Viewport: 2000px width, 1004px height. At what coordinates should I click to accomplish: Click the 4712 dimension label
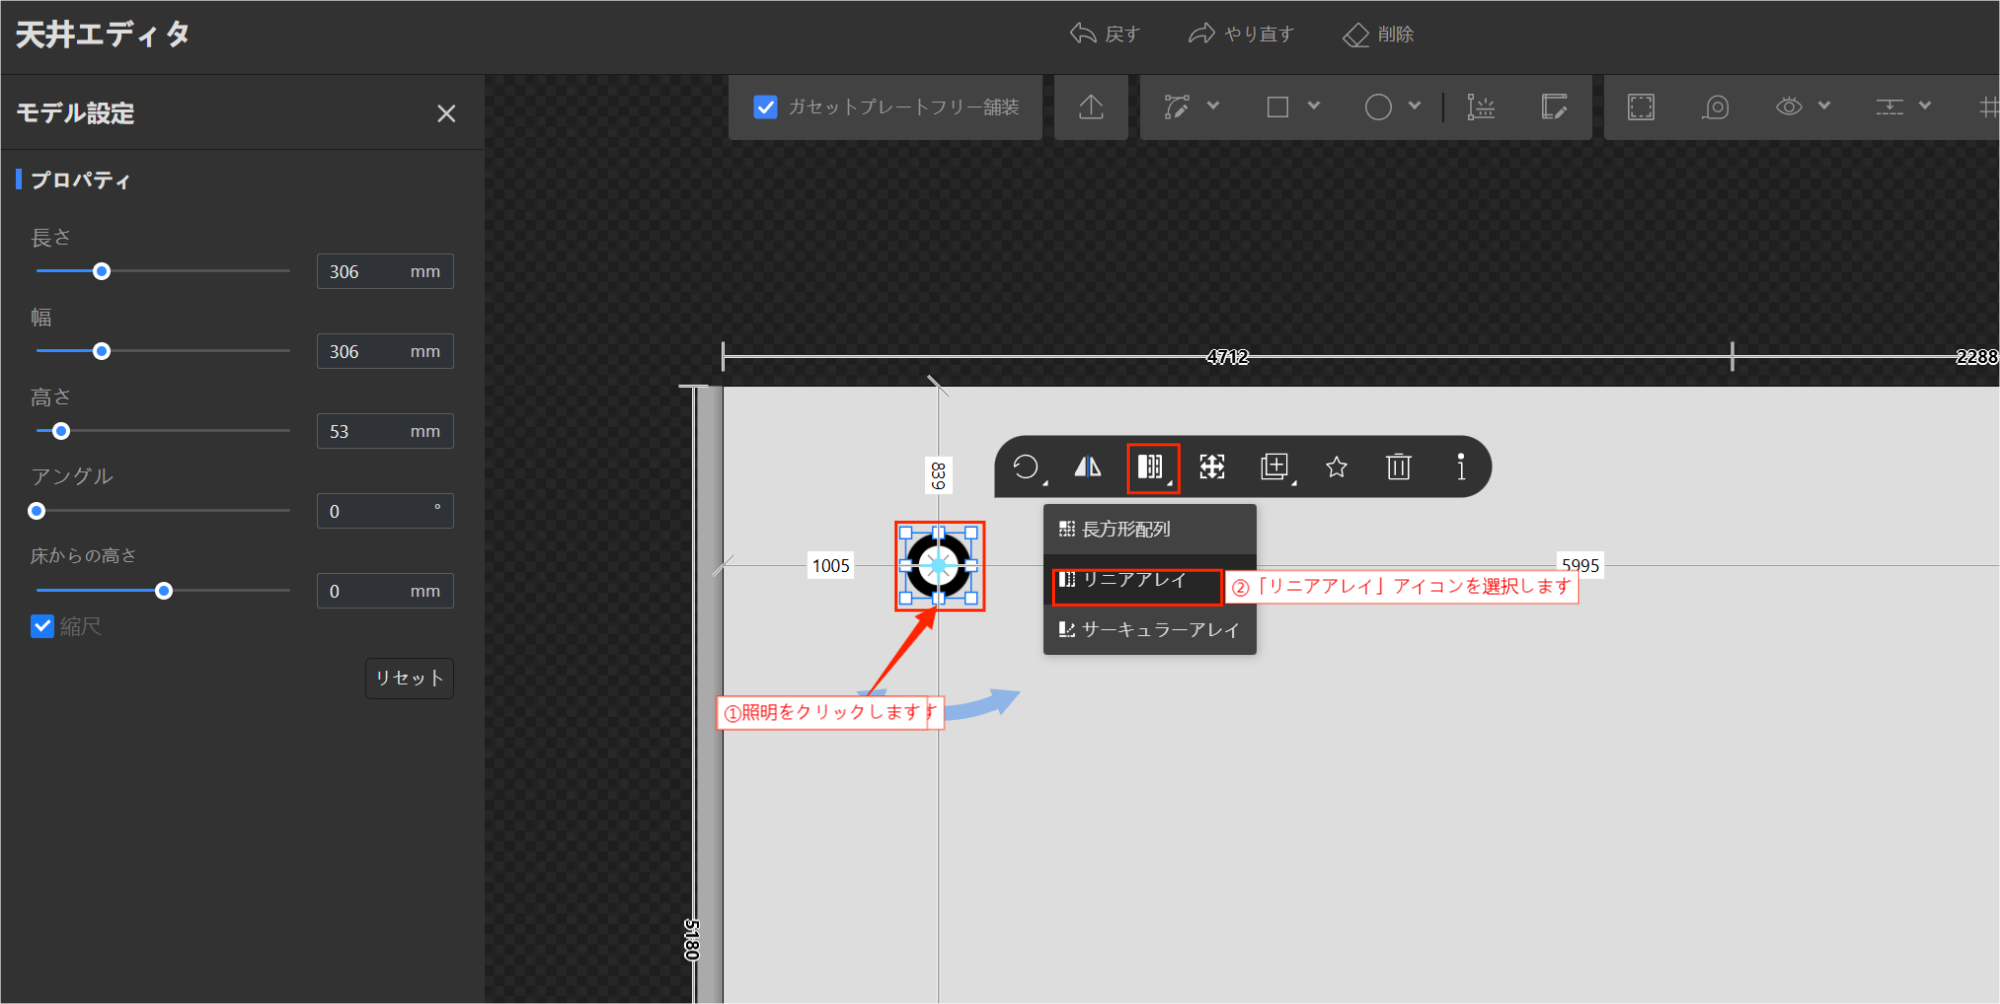(1228, 357)
